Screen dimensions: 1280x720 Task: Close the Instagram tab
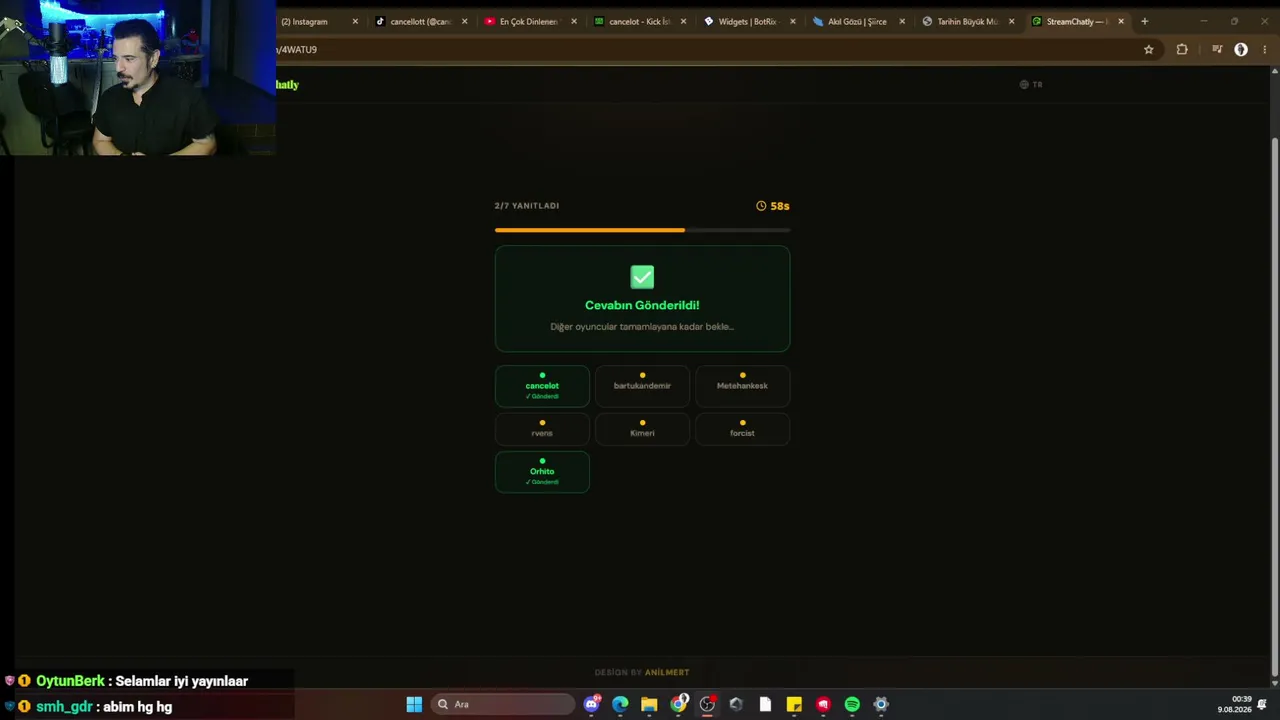pos(355,21)
